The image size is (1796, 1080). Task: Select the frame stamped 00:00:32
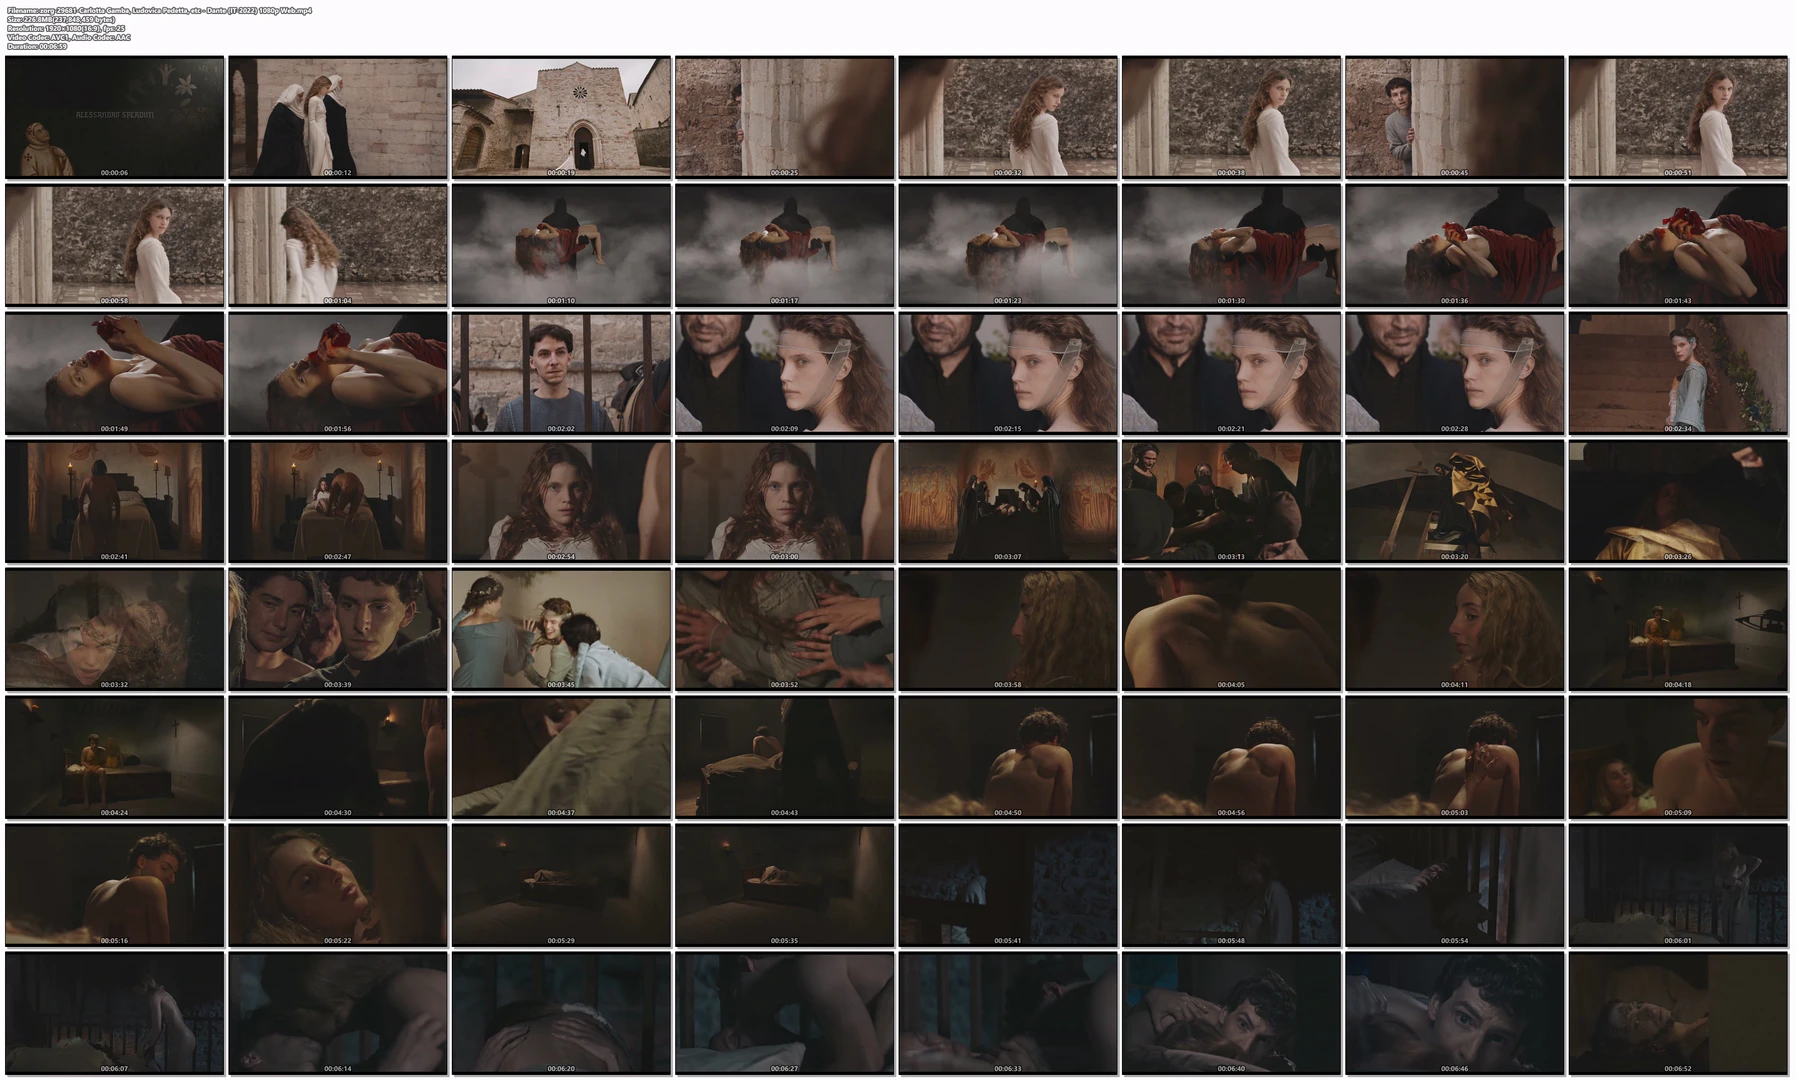pos(1008,117)
